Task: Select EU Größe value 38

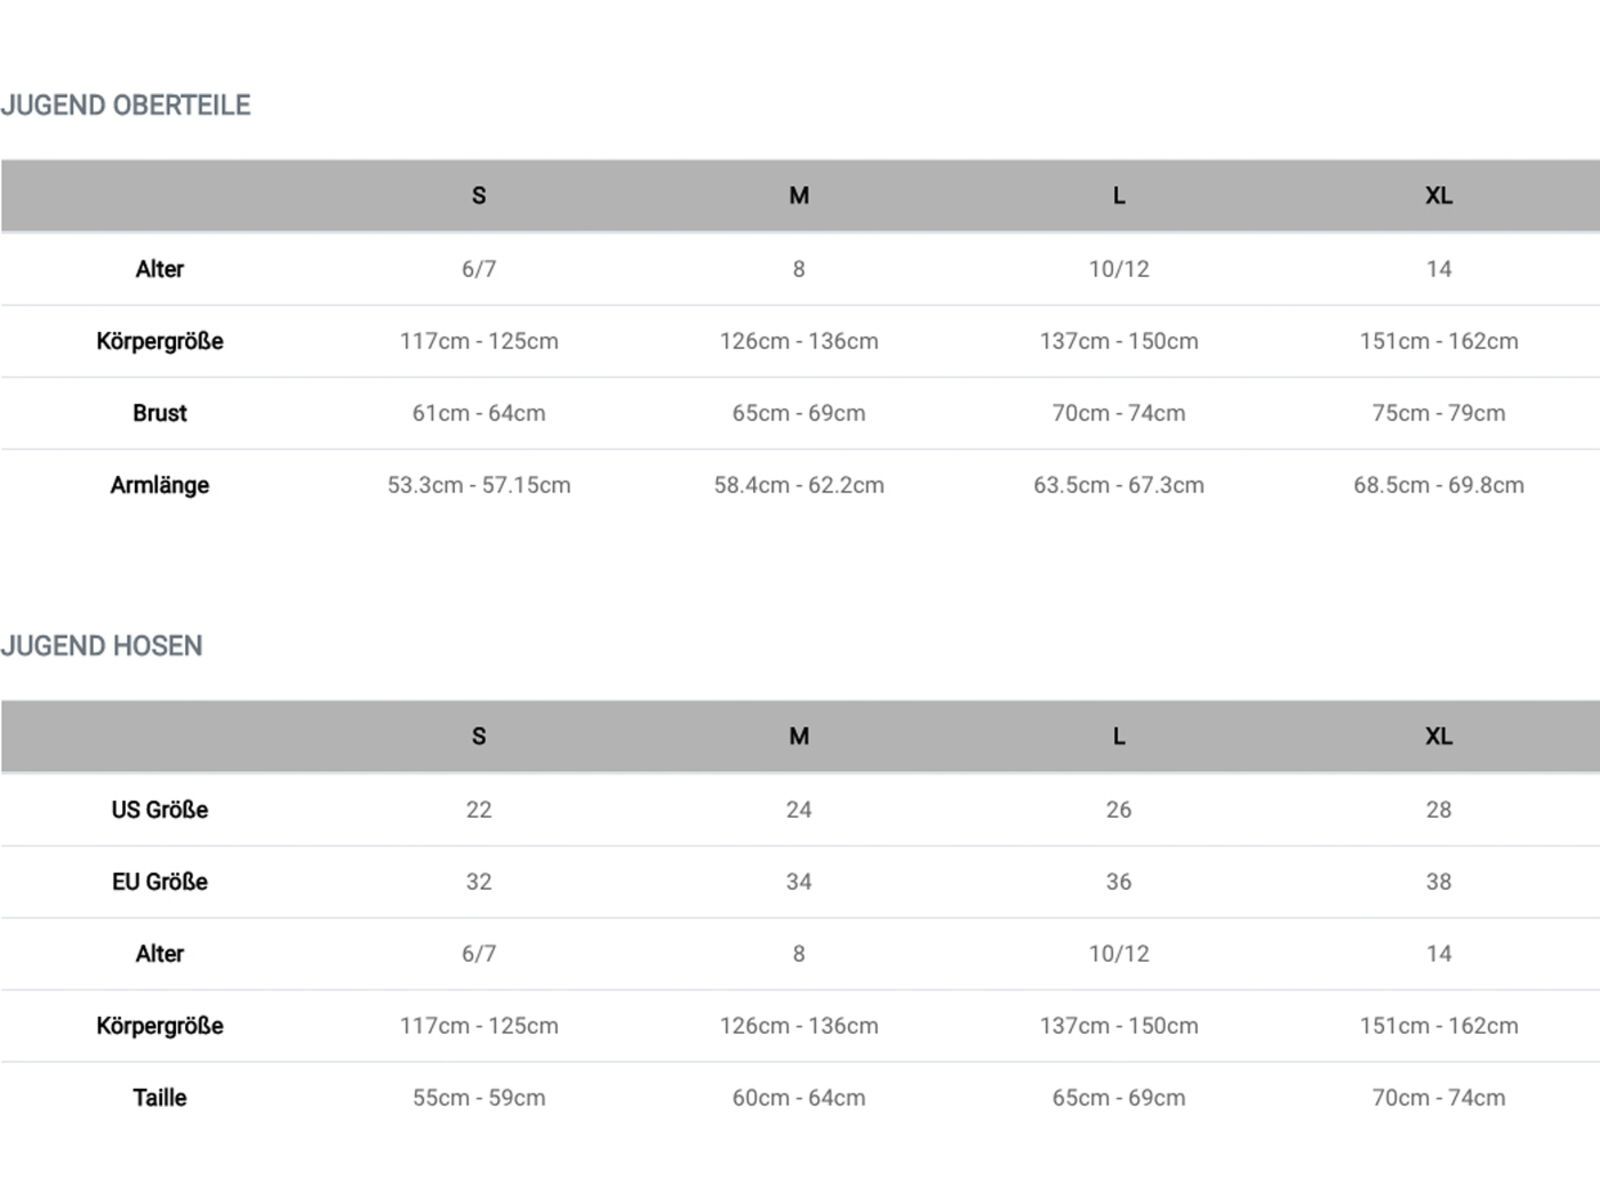Action: coord(1438,882)
